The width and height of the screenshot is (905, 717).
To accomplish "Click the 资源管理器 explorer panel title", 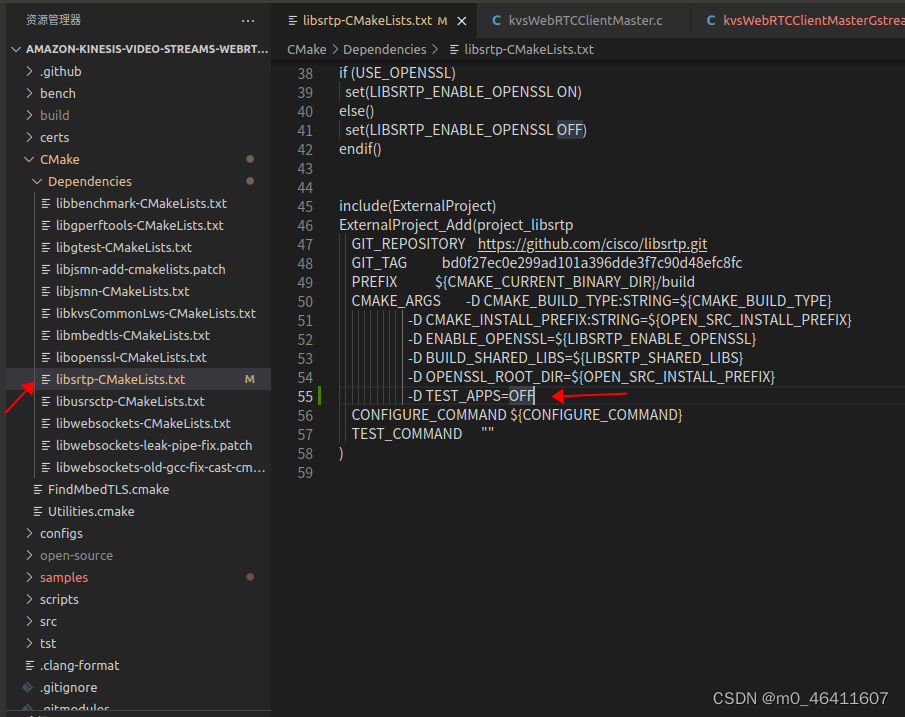I will (x=53, y=20).
